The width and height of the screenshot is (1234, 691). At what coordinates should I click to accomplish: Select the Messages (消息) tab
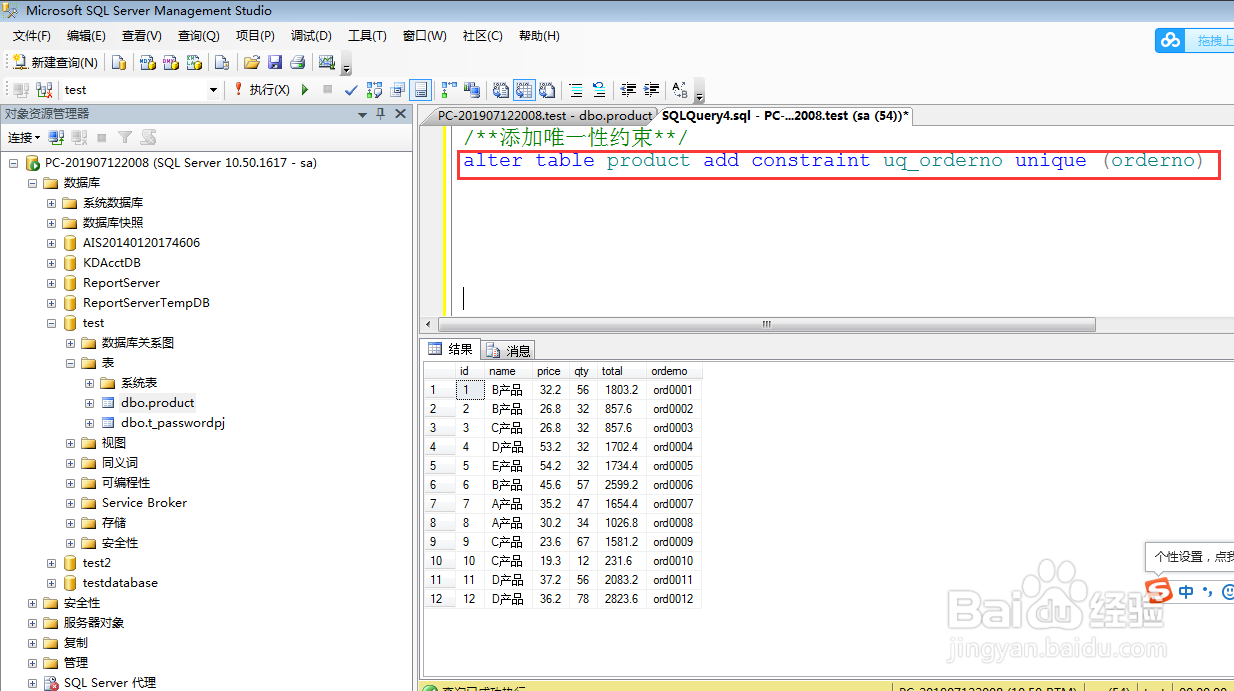[x=508, y=350]
